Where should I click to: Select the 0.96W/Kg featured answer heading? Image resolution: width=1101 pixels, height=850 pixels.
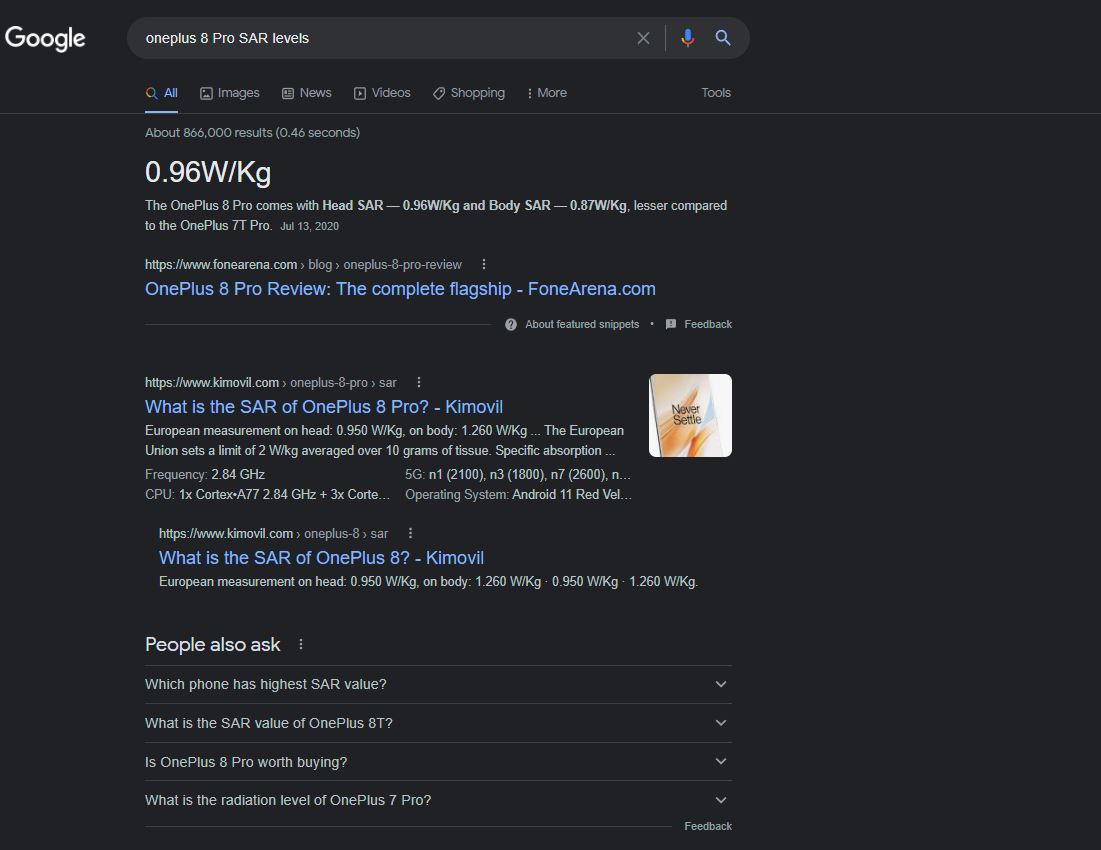coord(208,173)
